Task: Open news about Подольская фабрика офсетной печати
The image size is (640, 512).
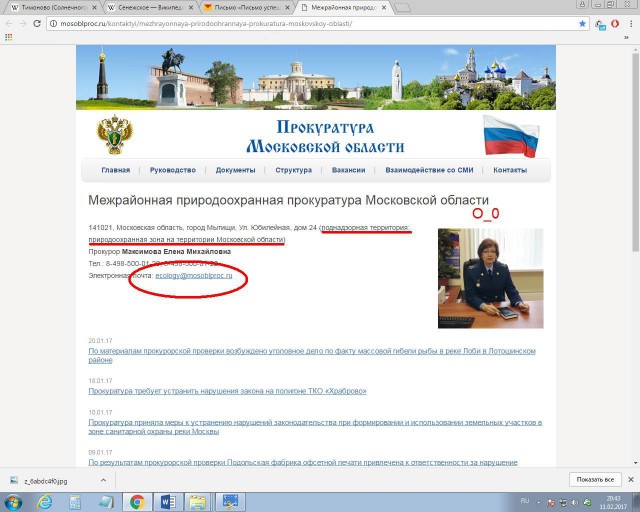Action: coord(303,463)
